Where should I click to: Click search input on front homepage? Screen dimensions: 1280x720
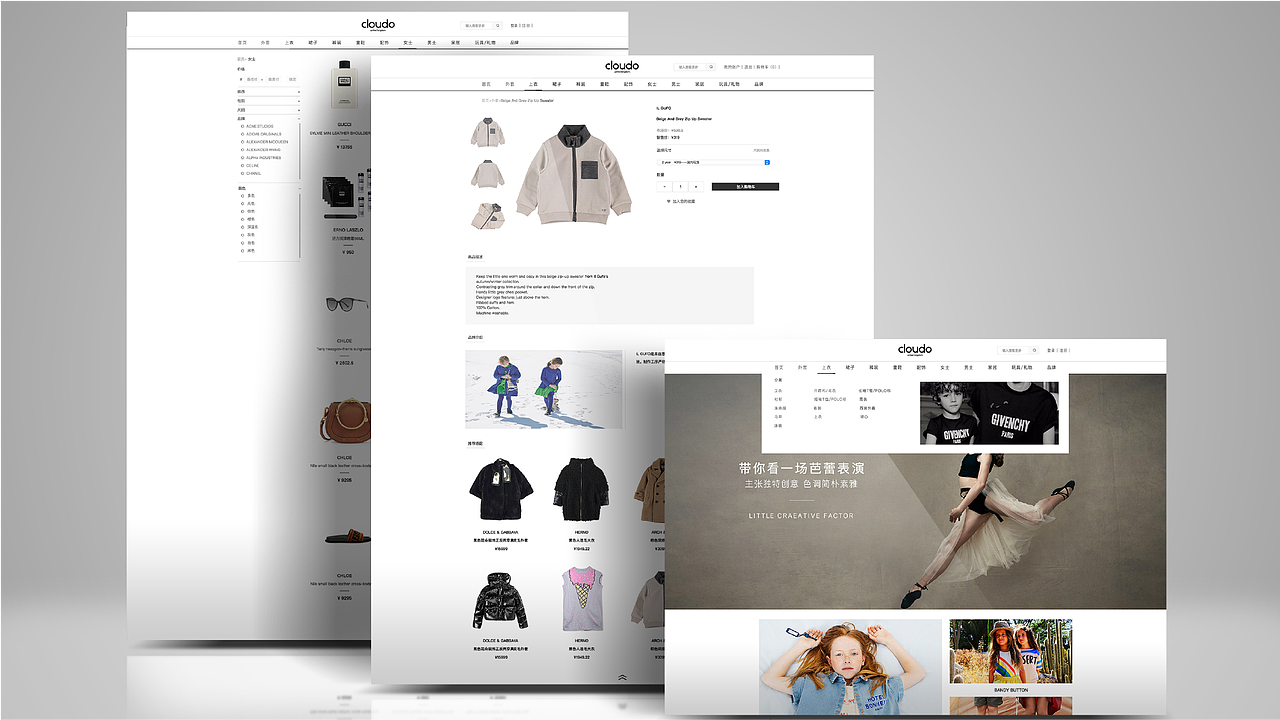1012,350
